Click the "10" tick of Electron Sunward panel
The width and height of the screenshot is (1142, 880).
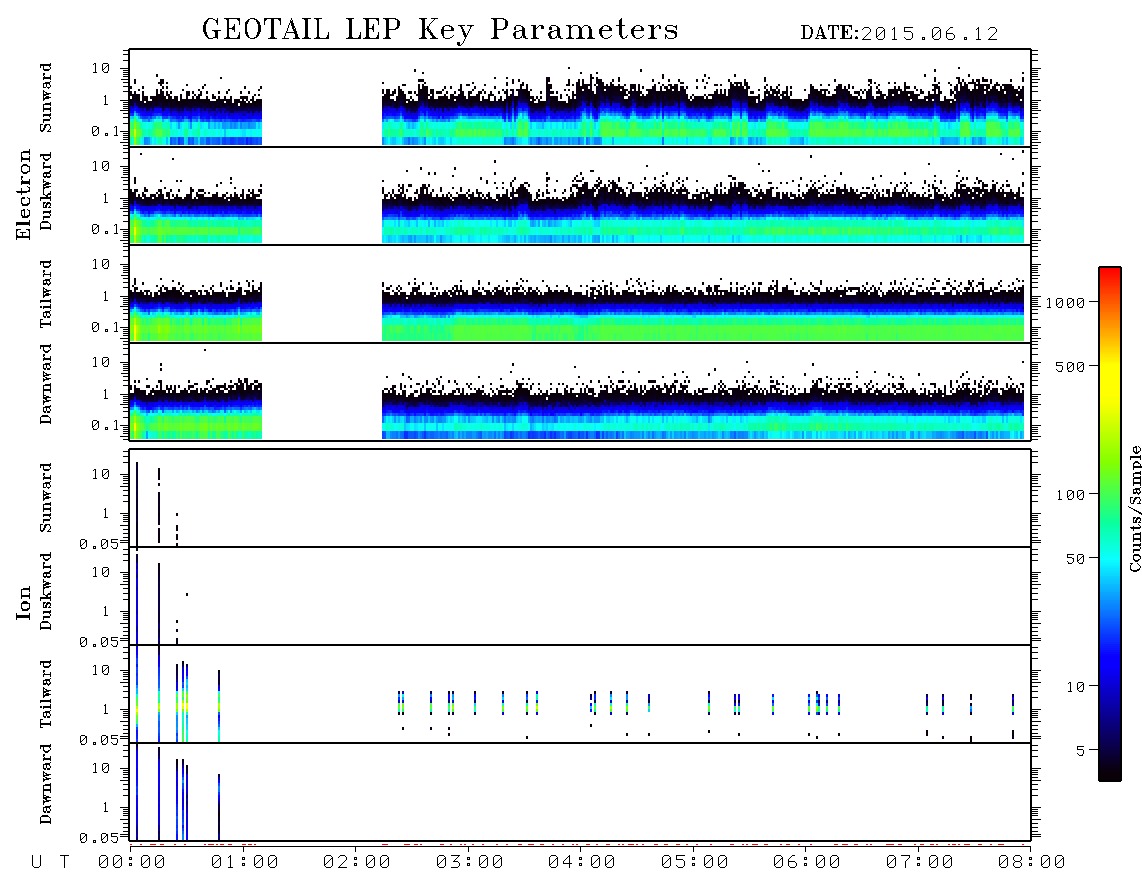pyautogui.click(x=101, y=68)
